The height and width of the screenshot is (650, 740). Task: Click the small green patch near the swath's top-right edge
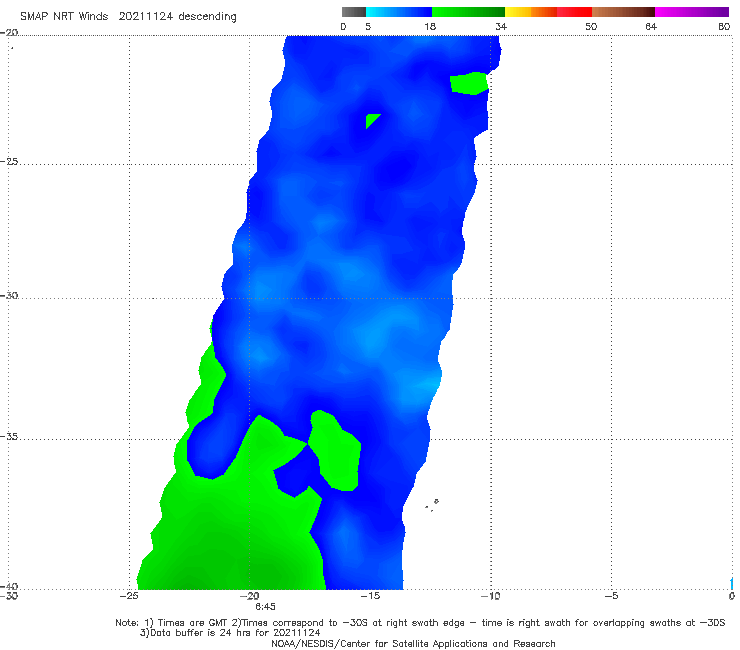click(469, 84)
